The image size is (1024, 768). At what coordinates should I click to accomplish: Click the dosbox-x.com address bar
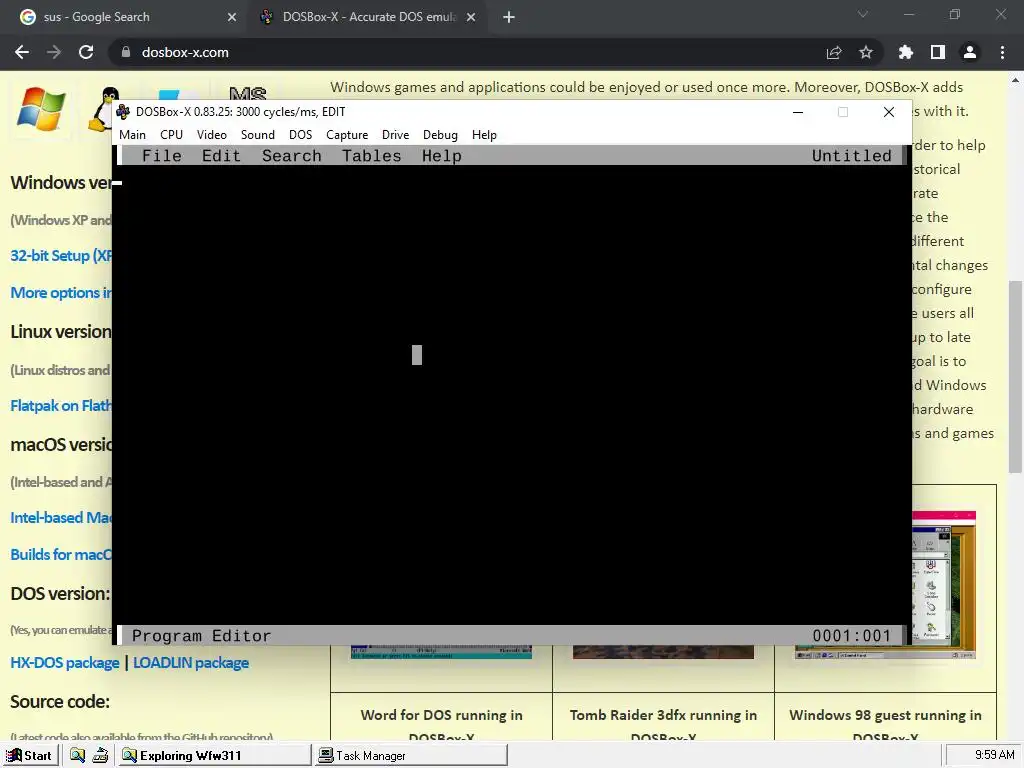tap(470, 52)
